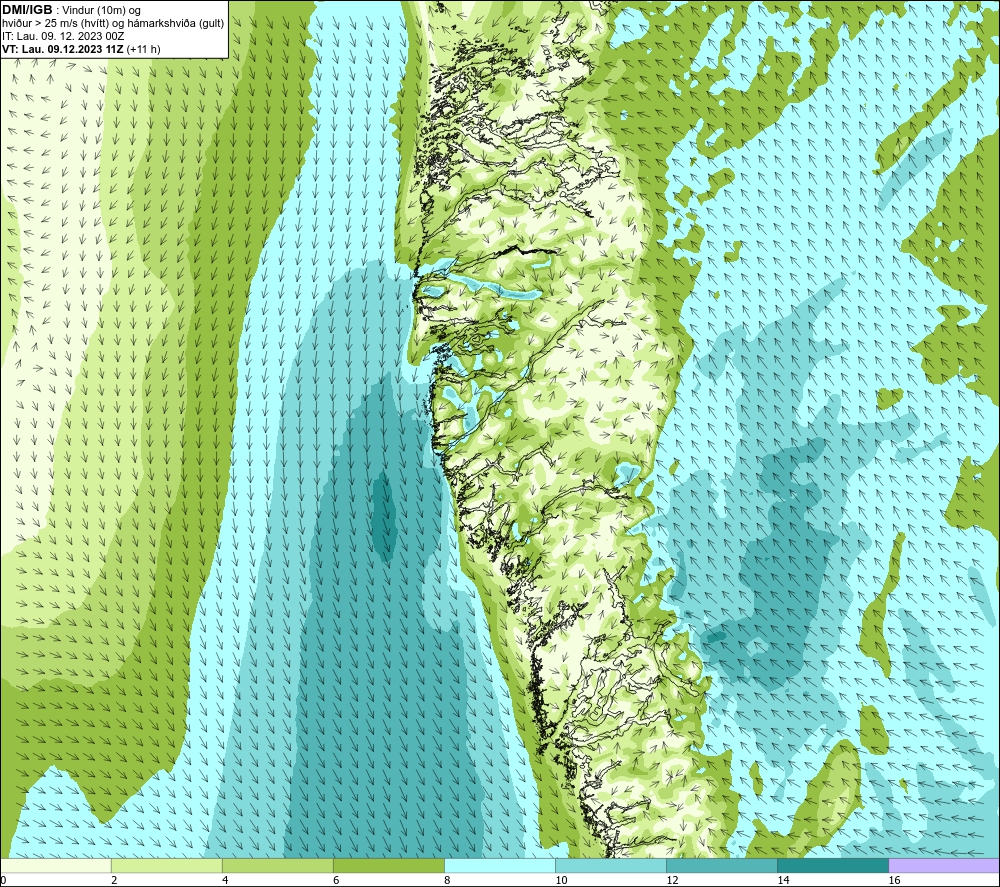The width and height of the screenshot is (1000, 887).
Task: Click the olive green 6–8 m/s legend swatch
Action: [x=389, y=865]
